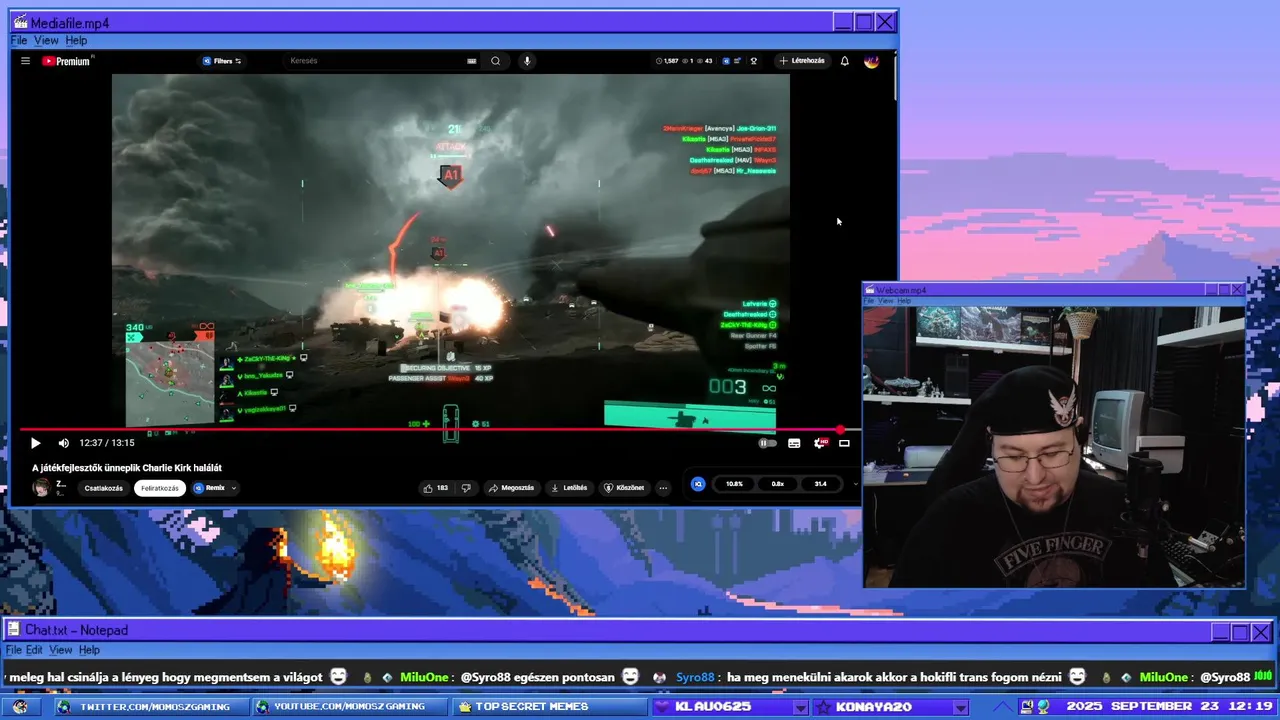Screen dimensions: 1280x720
Task: Open the Filters extension button
Action: pyautogui.click(x=222, y=61)
